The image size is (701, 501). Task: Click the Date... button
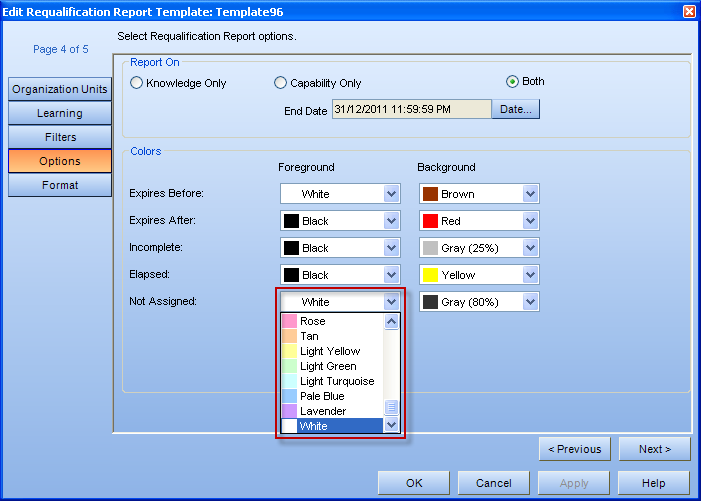tap(516, 110)
